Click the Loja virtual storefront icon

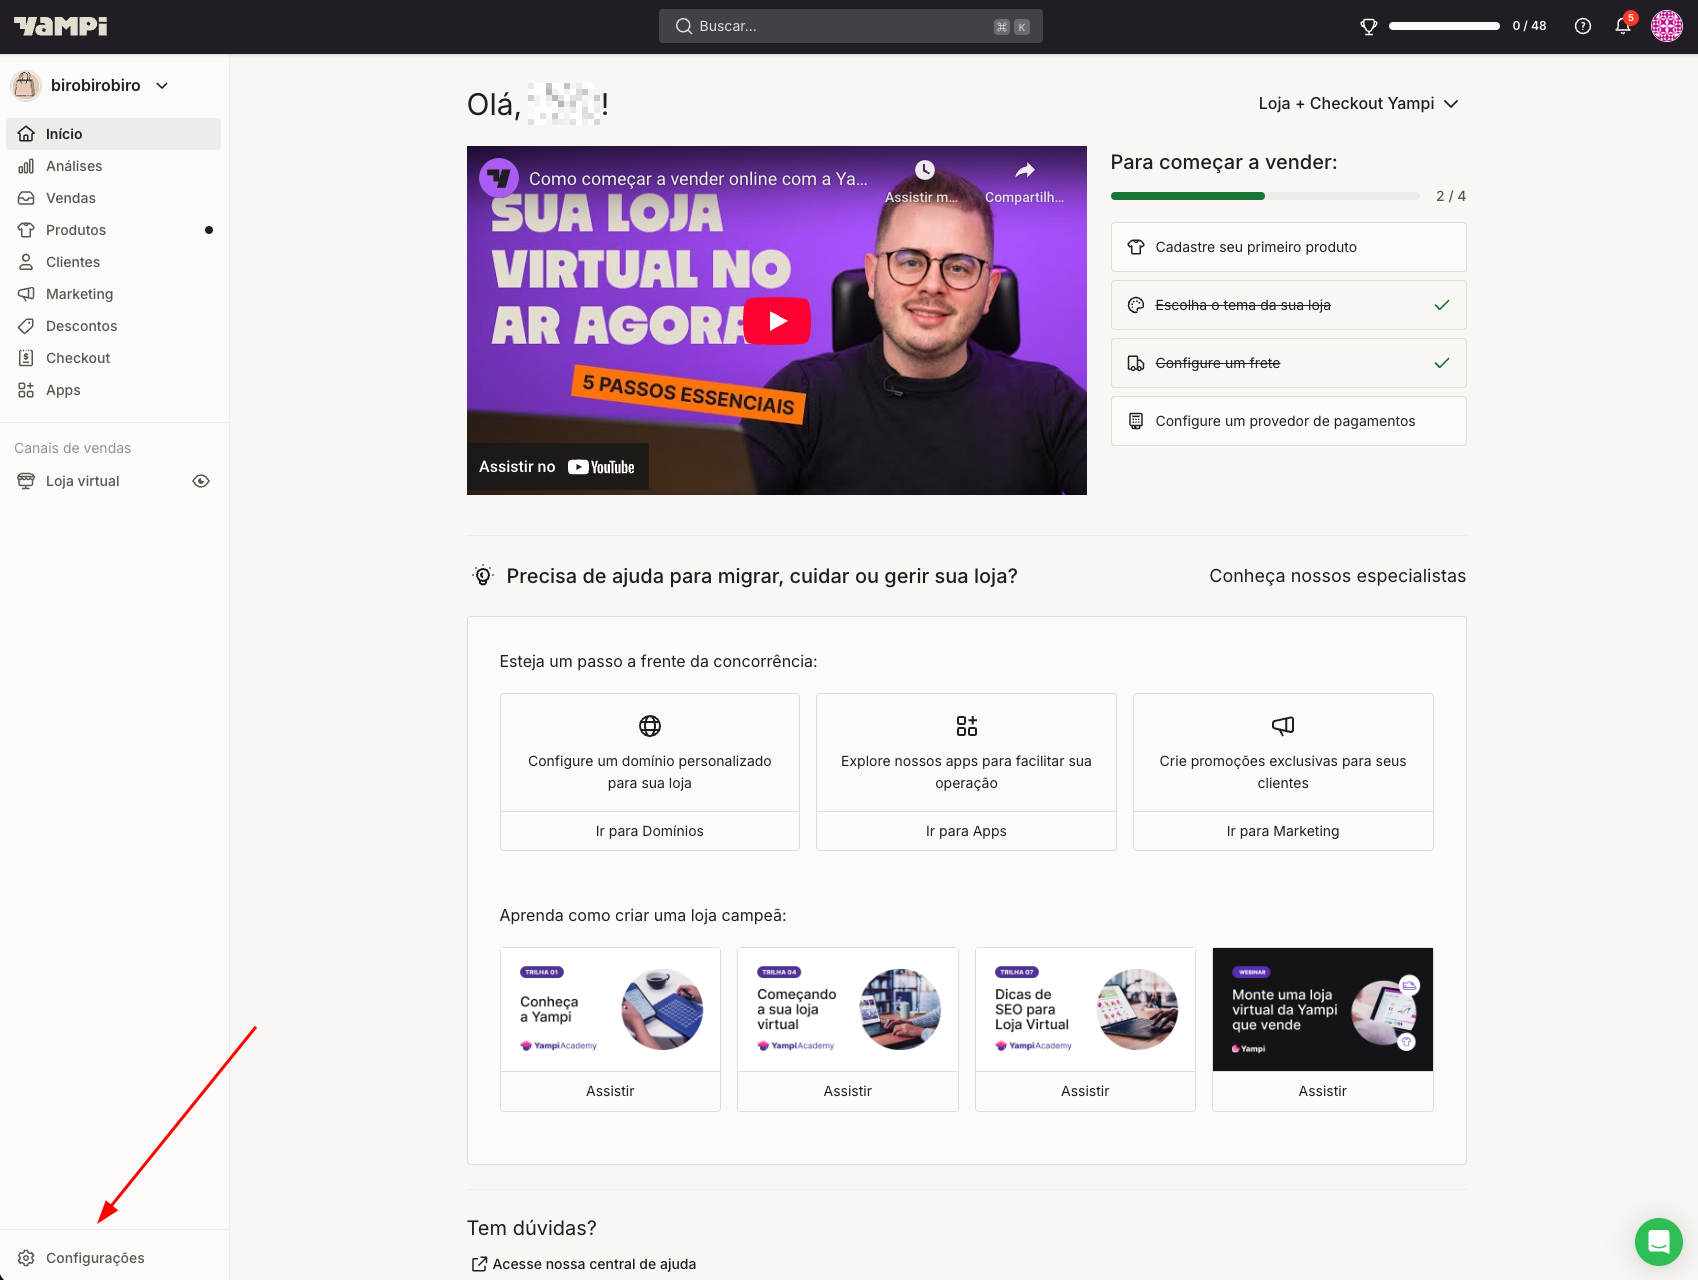[26, 481]
